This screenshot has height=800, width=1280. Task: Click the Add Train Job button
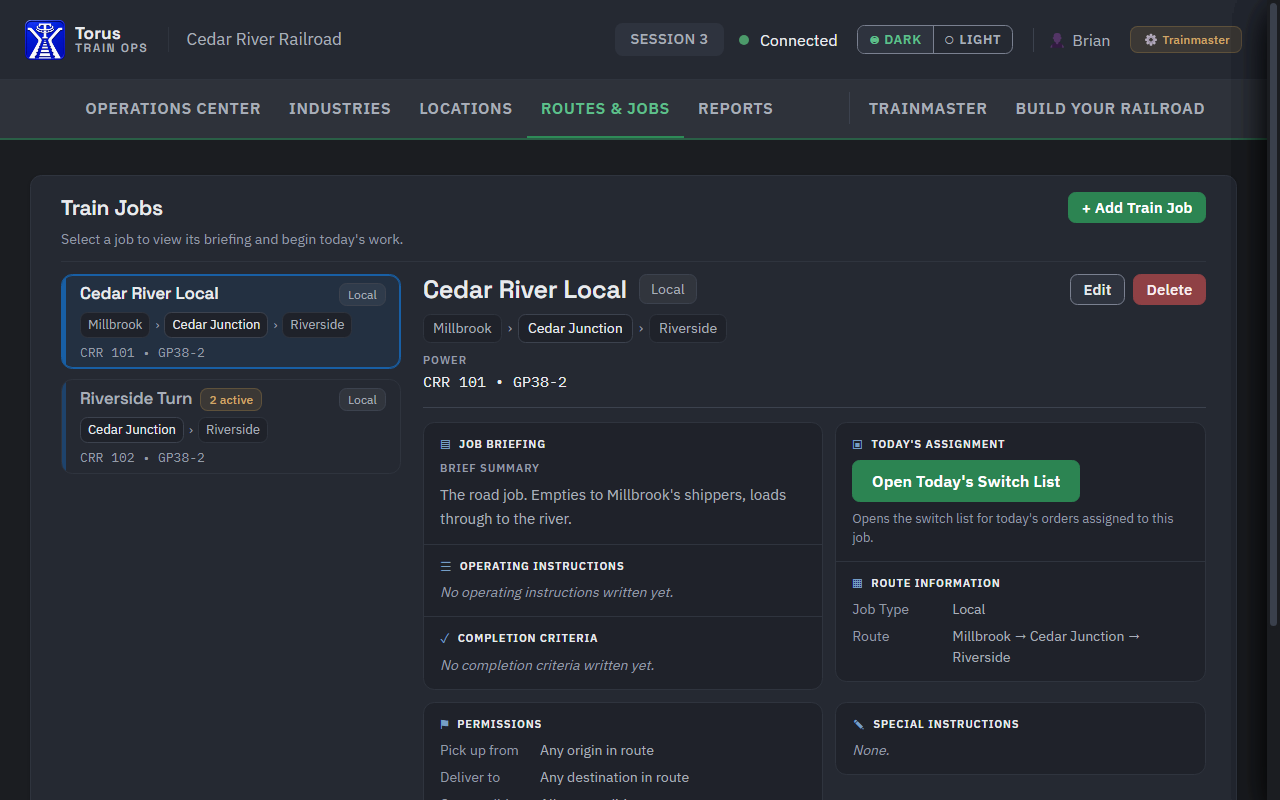click(x=1137, y=208)
